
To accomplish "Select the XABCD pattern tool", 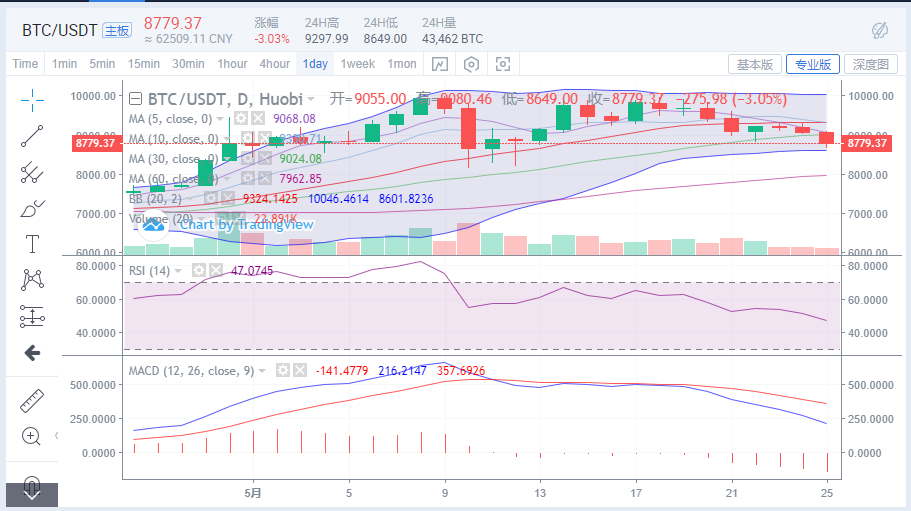I will (32, 280).
